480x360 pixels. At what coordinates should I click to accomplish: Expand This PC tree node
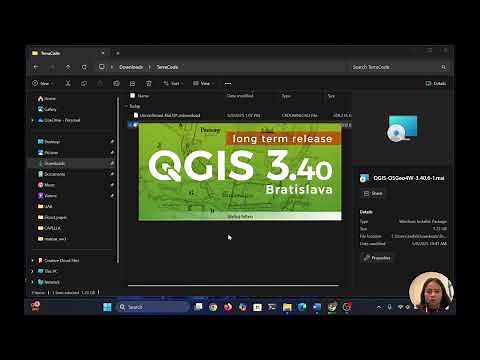(33, 271)
